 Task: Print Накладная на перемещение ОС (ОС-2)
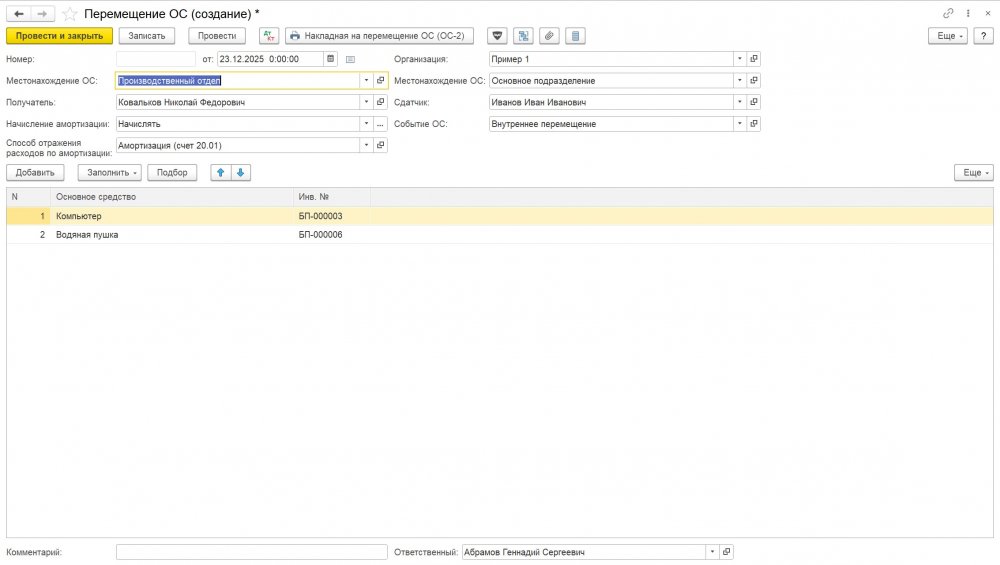pos(379,35)
